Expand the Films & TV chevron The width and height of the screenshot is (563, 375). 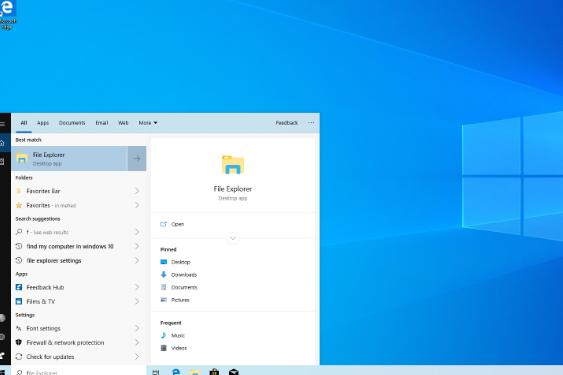(137, 301)
